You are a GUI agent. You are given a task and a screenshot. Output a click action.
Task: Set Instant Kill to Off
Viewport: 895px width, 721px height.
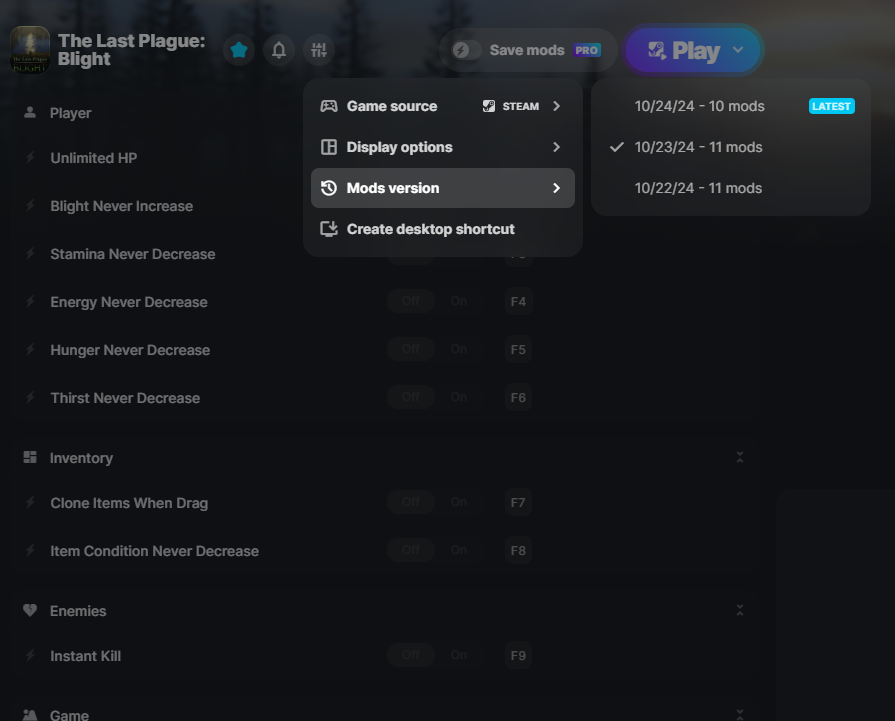[411, 655]
